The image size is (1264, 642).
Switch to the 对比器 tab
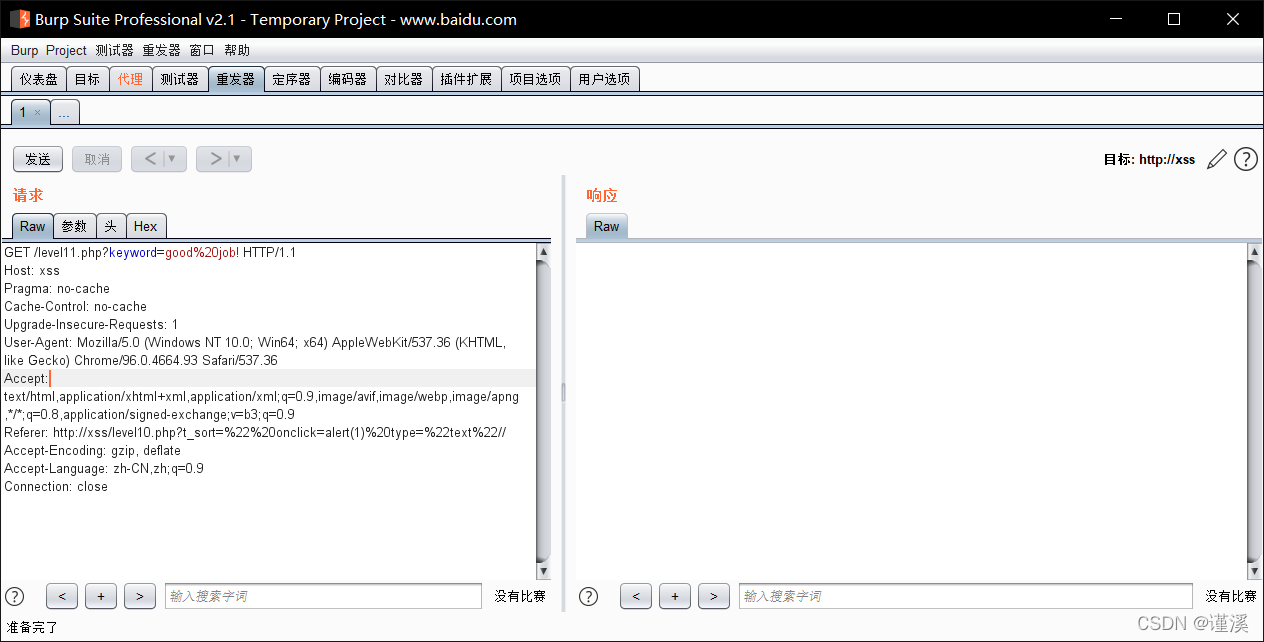(404, 79)
